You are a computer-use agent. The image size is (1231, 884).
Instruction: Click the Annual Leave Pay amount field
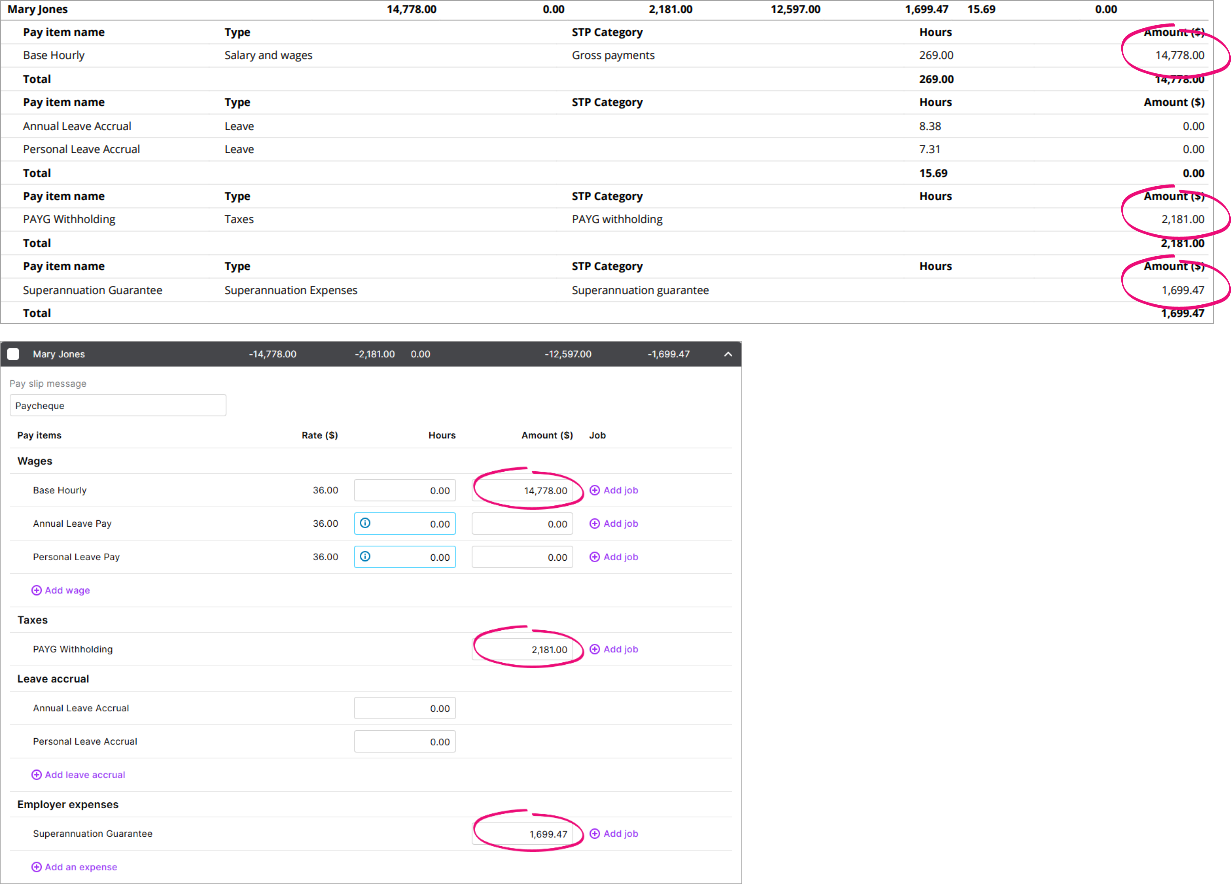tap(523, 524)
